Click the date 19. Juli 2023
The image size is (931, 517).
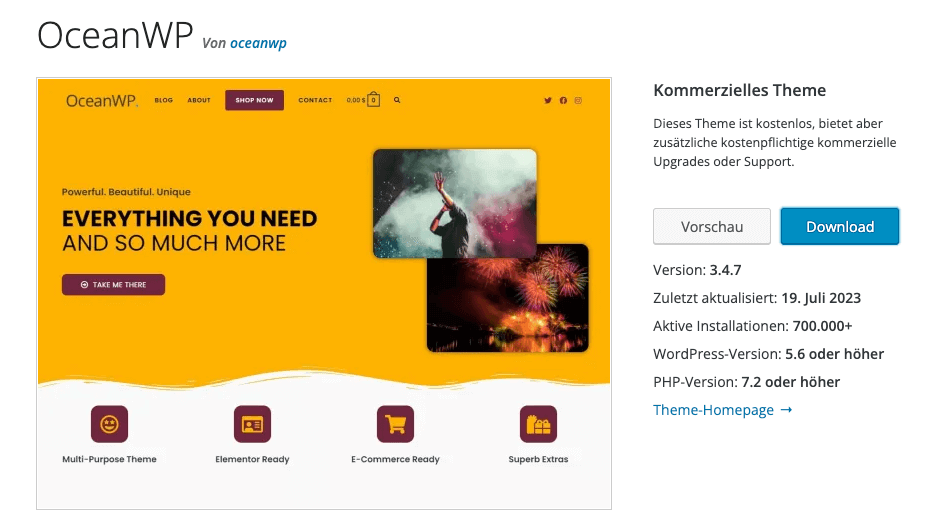coord(821,298)
